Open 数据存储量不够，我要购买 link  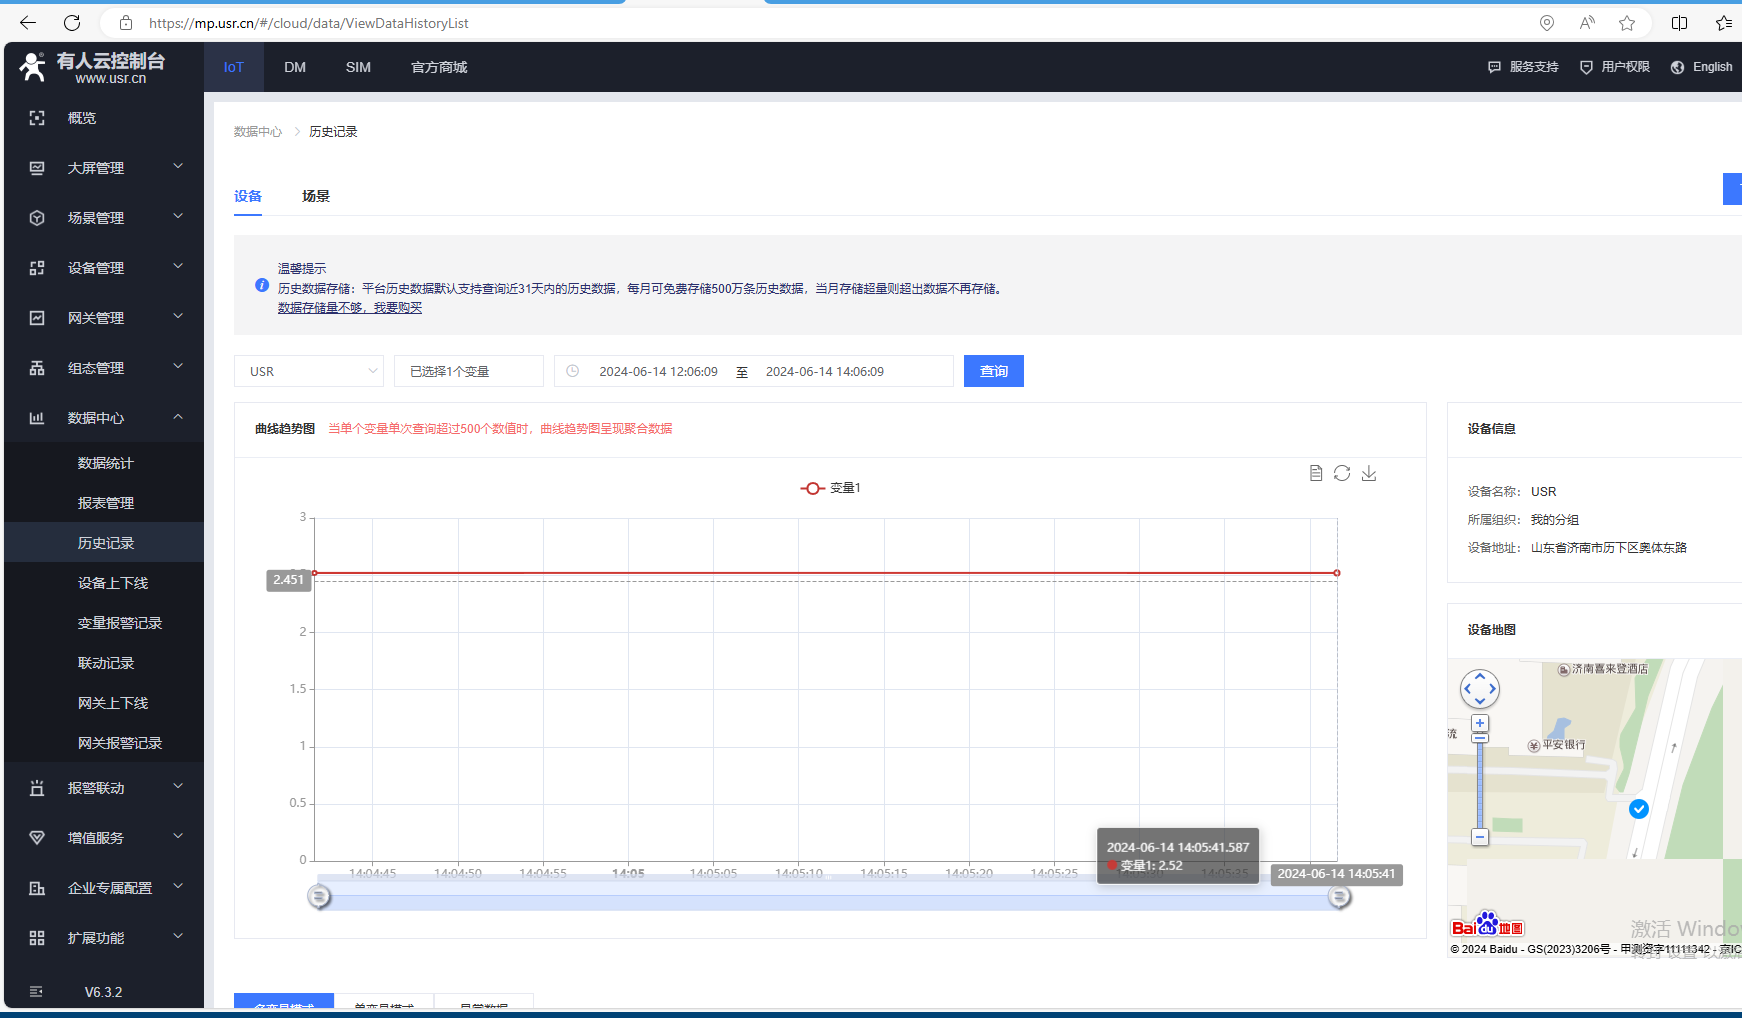point(350,308)
